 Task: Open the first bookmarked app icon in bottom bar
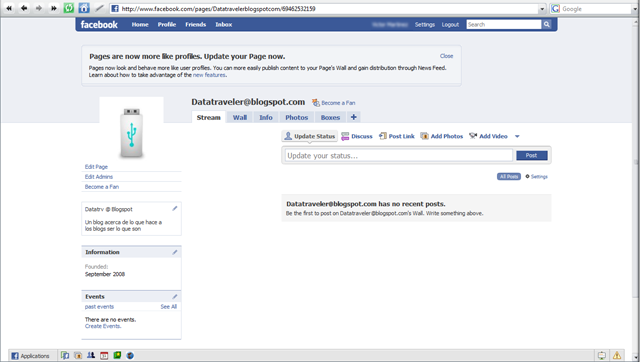(65, 355)
